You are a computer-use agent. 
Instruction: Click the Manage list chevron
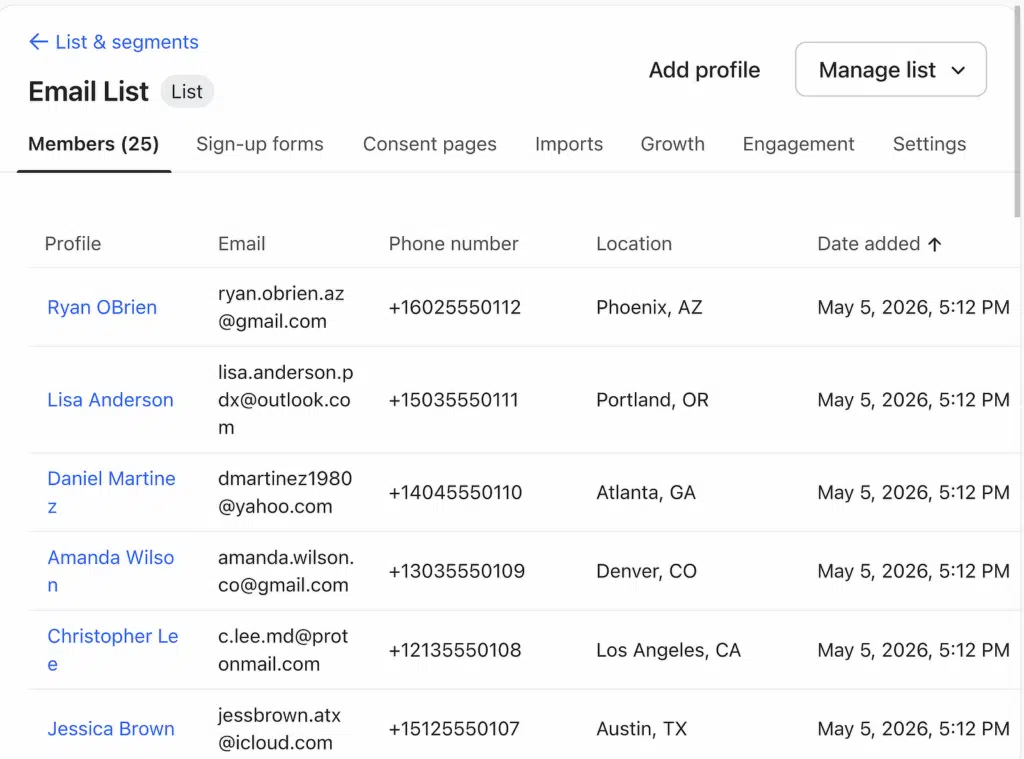pos(958,70)
